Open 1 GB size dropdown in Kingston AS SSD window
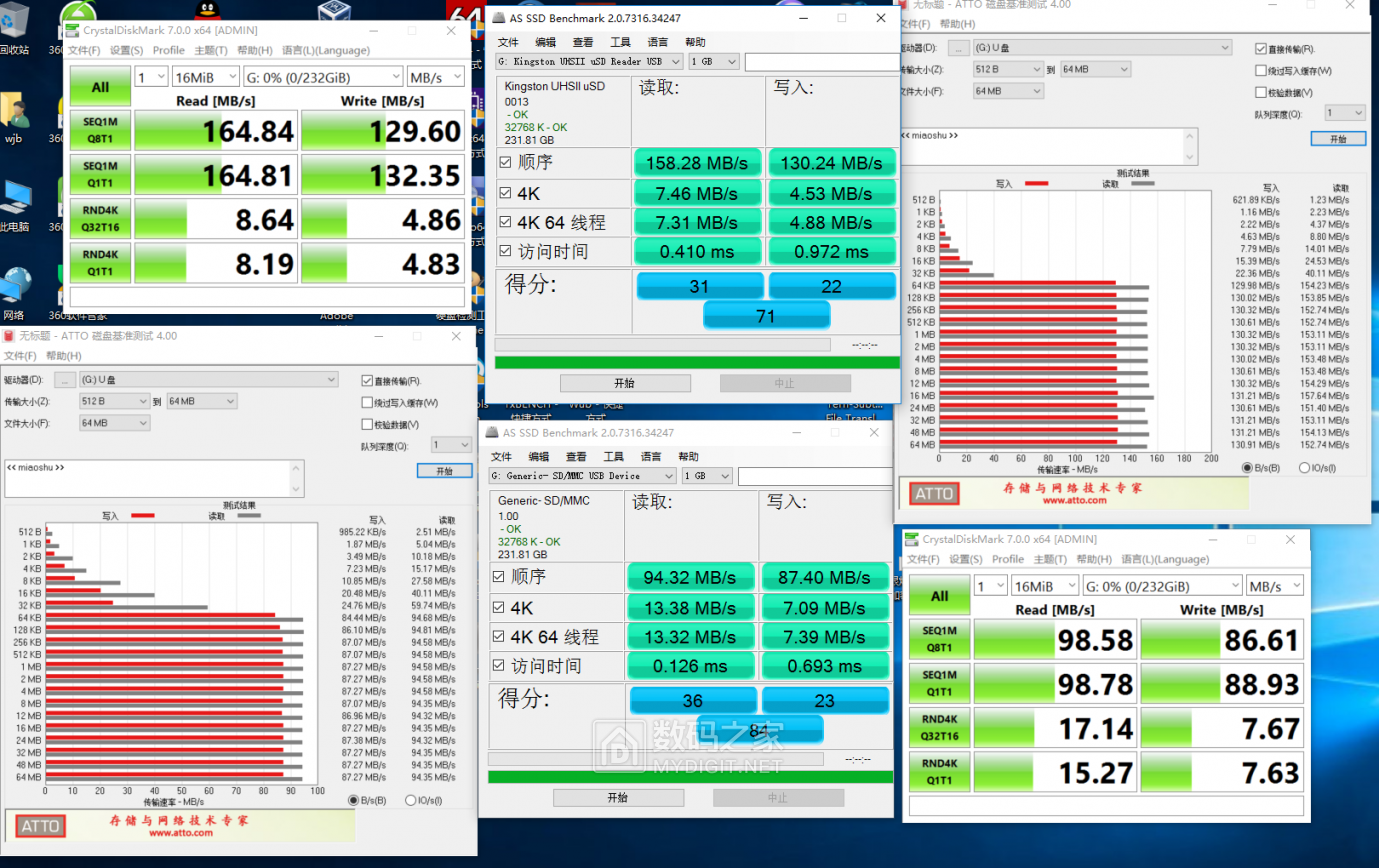 pyautogui.click(x=714, y=62)
